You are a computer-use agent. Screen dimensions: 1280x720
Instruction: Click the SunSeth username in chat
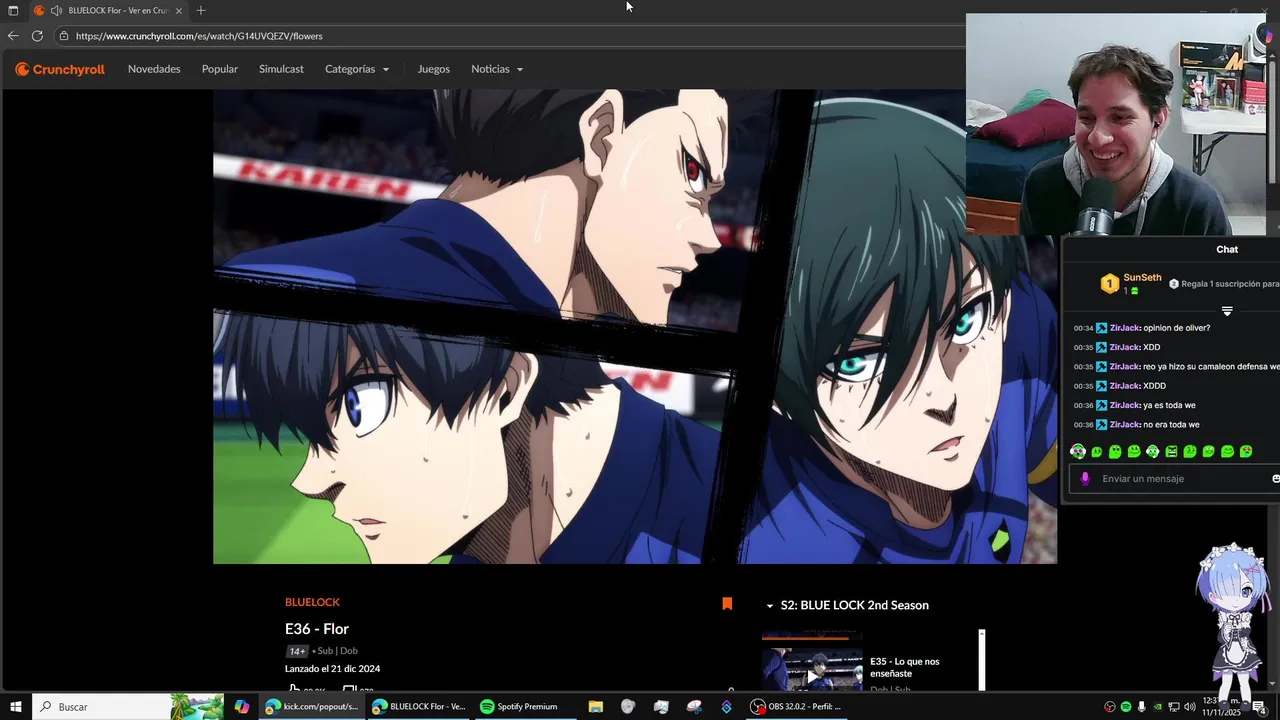1142,278
